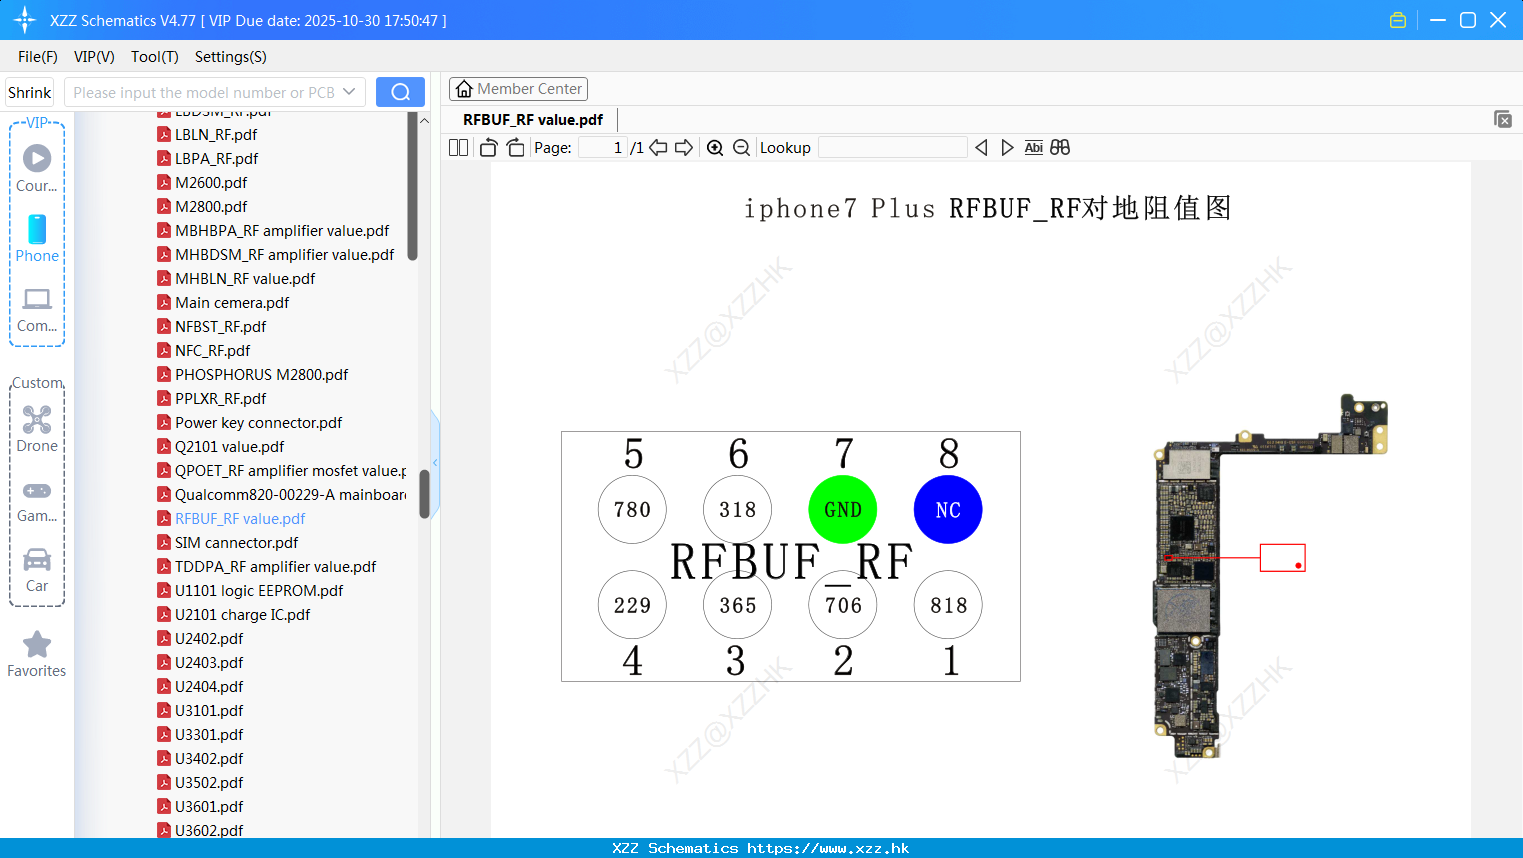Rotate page clockwise icon
The width and height of the screenshot is (1523, 858).
tap(515, 147)
